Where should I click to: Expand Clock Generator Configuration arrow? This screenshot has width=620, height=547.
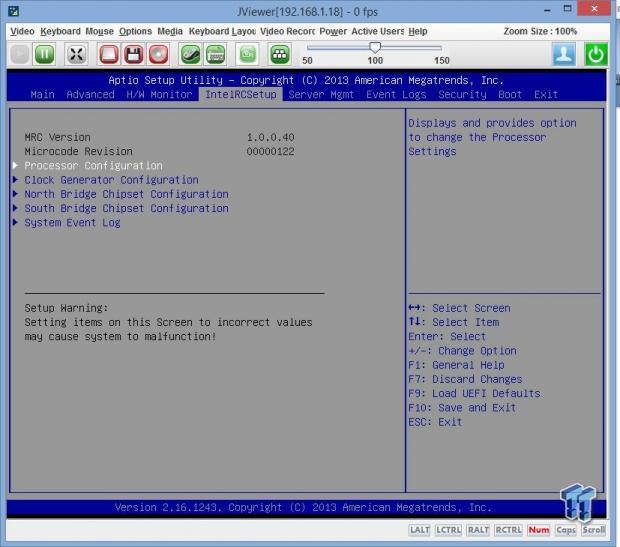point(15,180)
